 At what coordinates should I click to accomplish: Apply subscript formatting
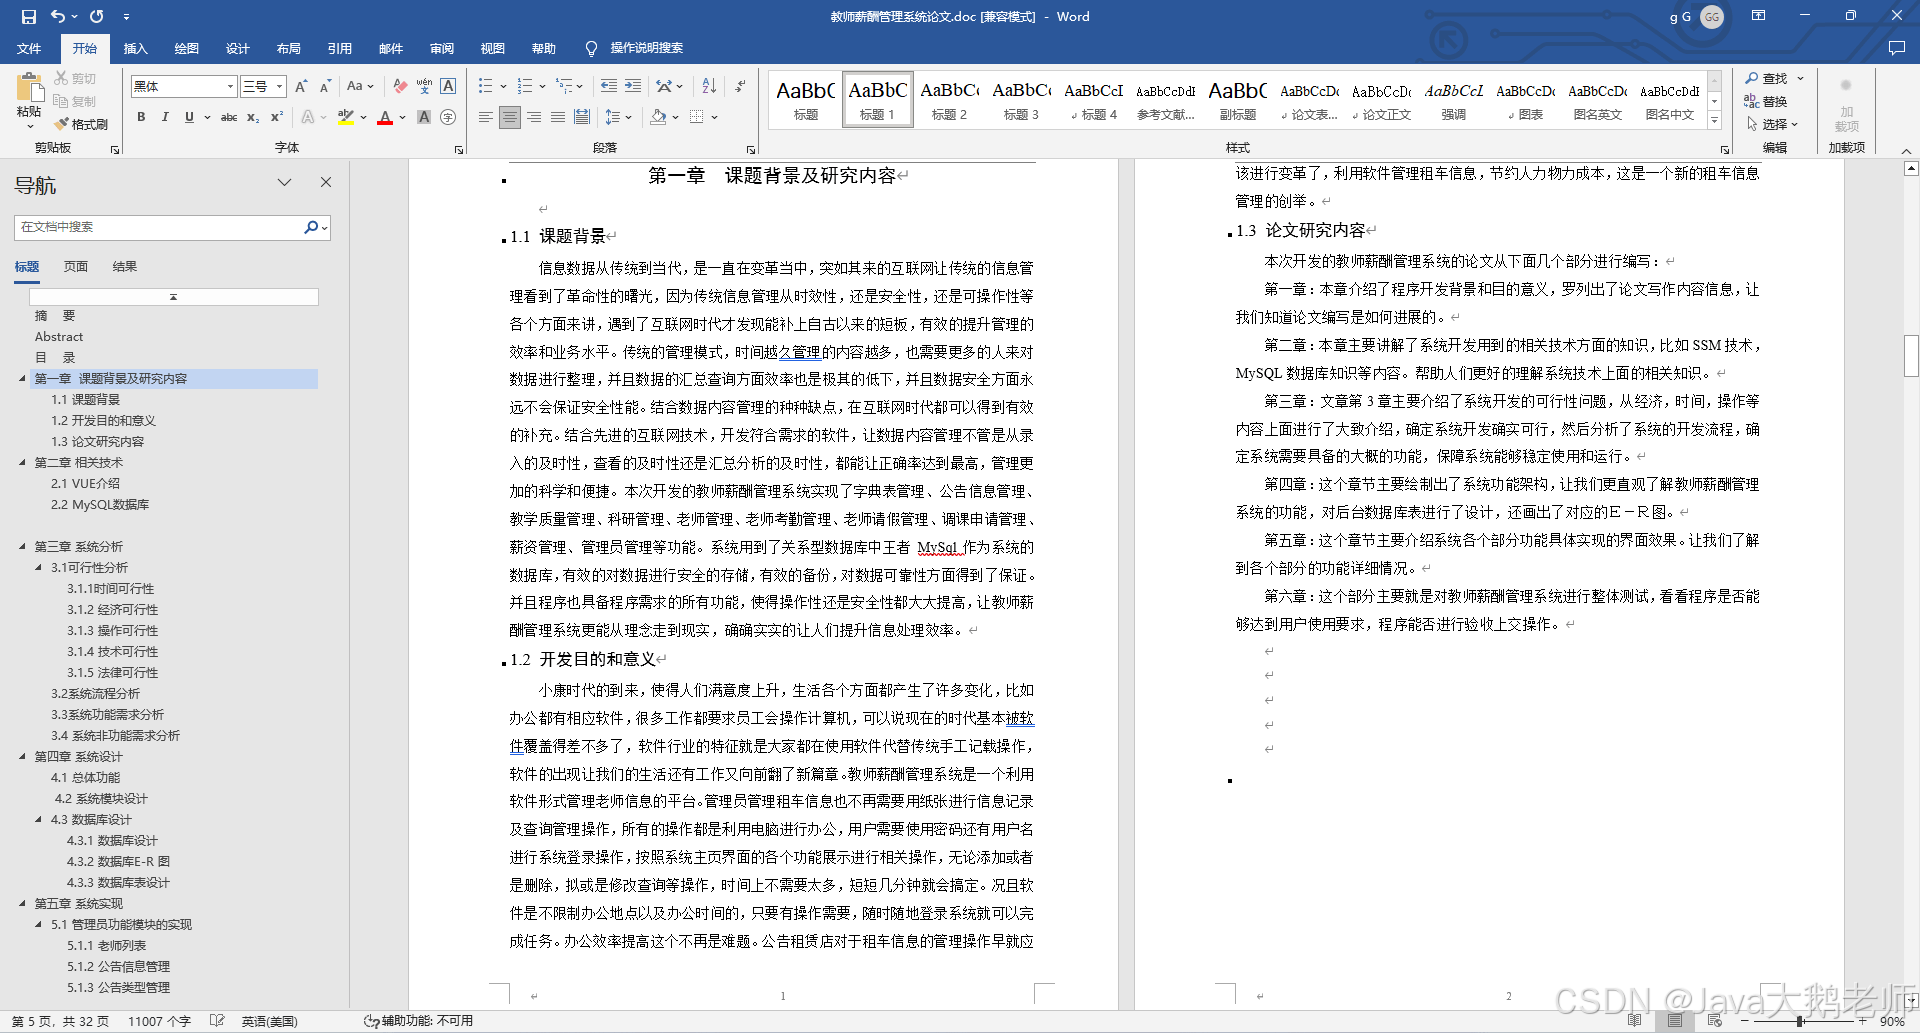click(251, 119)
